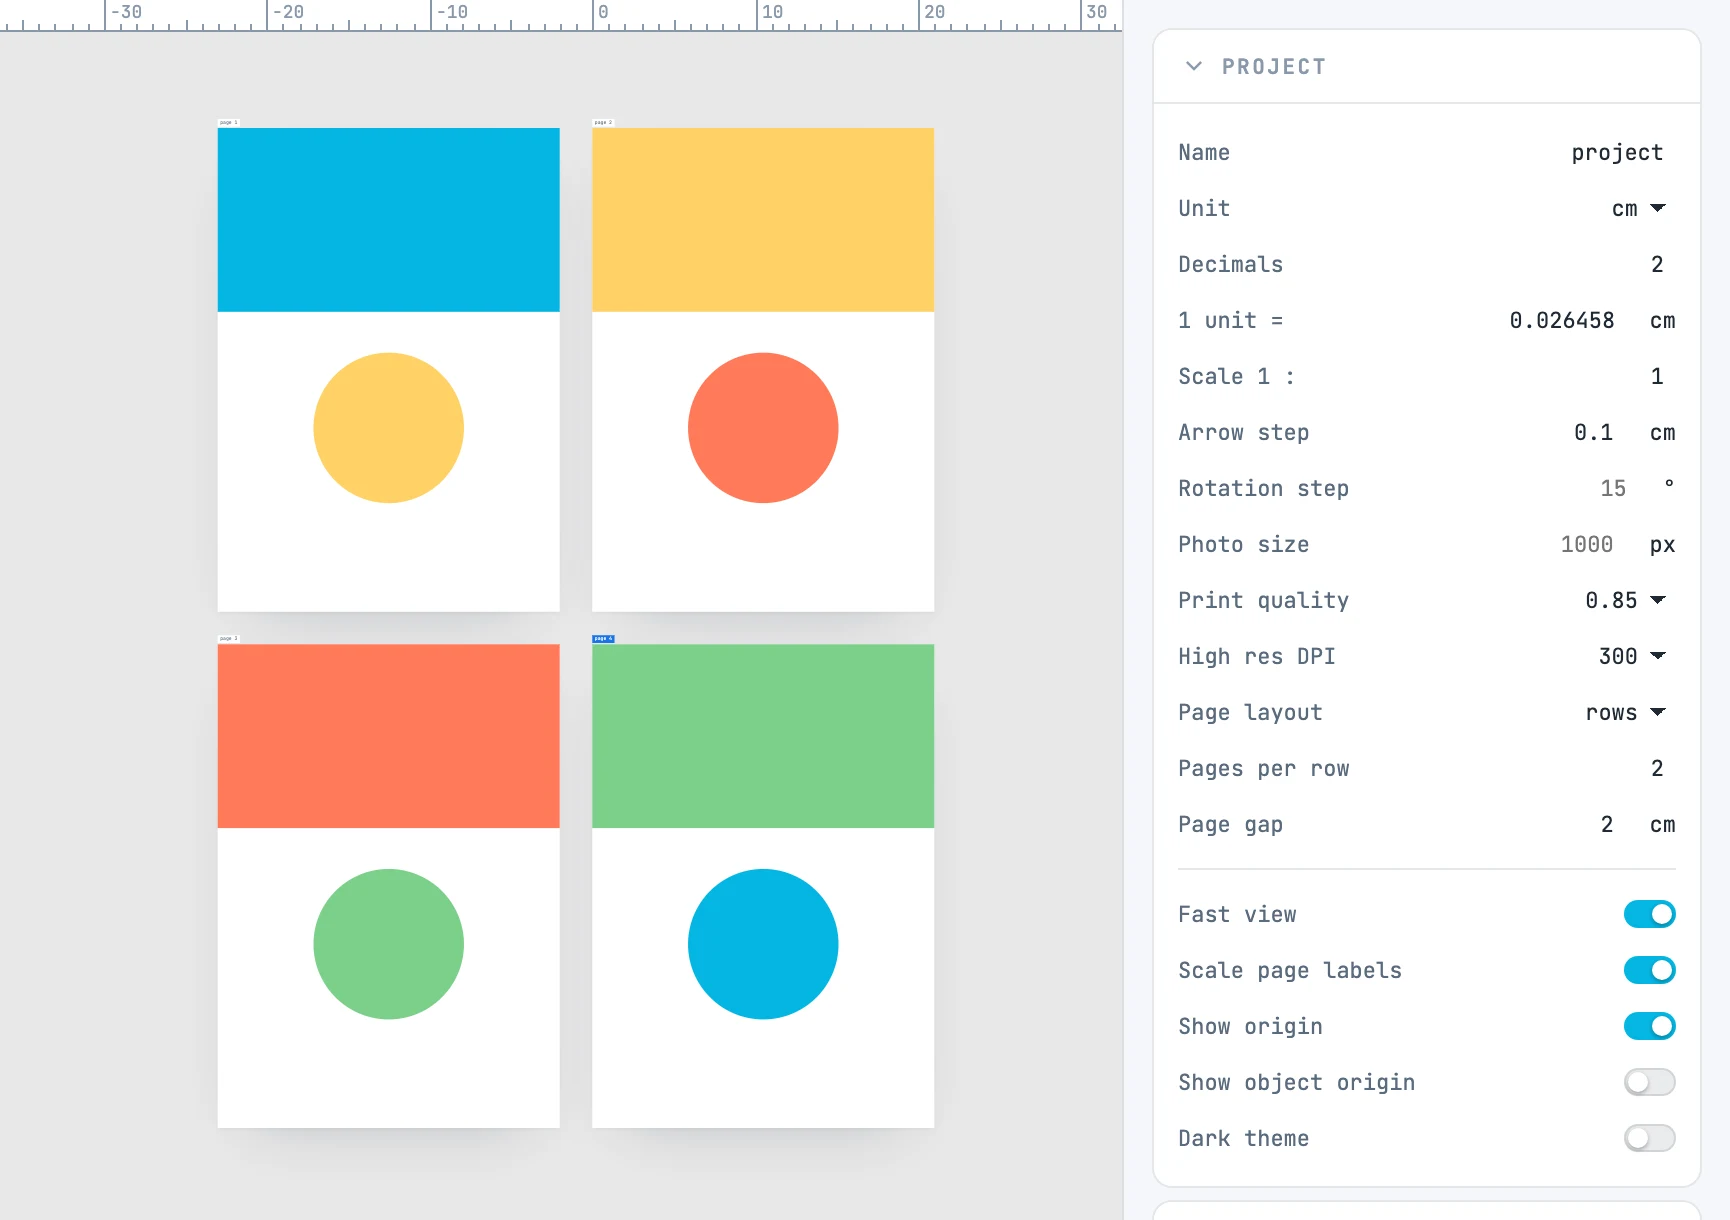
Task: Select the yellow rectangle on page 2
Action: point(763,219)
